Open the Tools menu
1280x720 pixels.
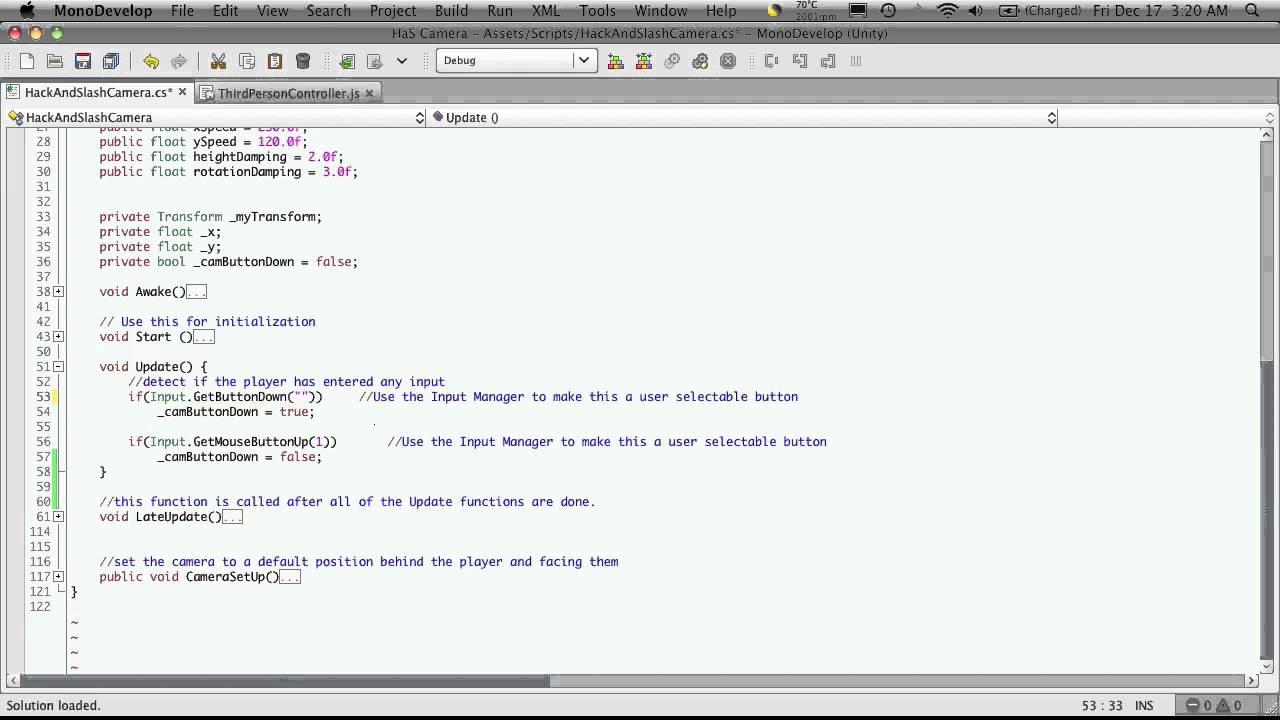coord(597,11)
